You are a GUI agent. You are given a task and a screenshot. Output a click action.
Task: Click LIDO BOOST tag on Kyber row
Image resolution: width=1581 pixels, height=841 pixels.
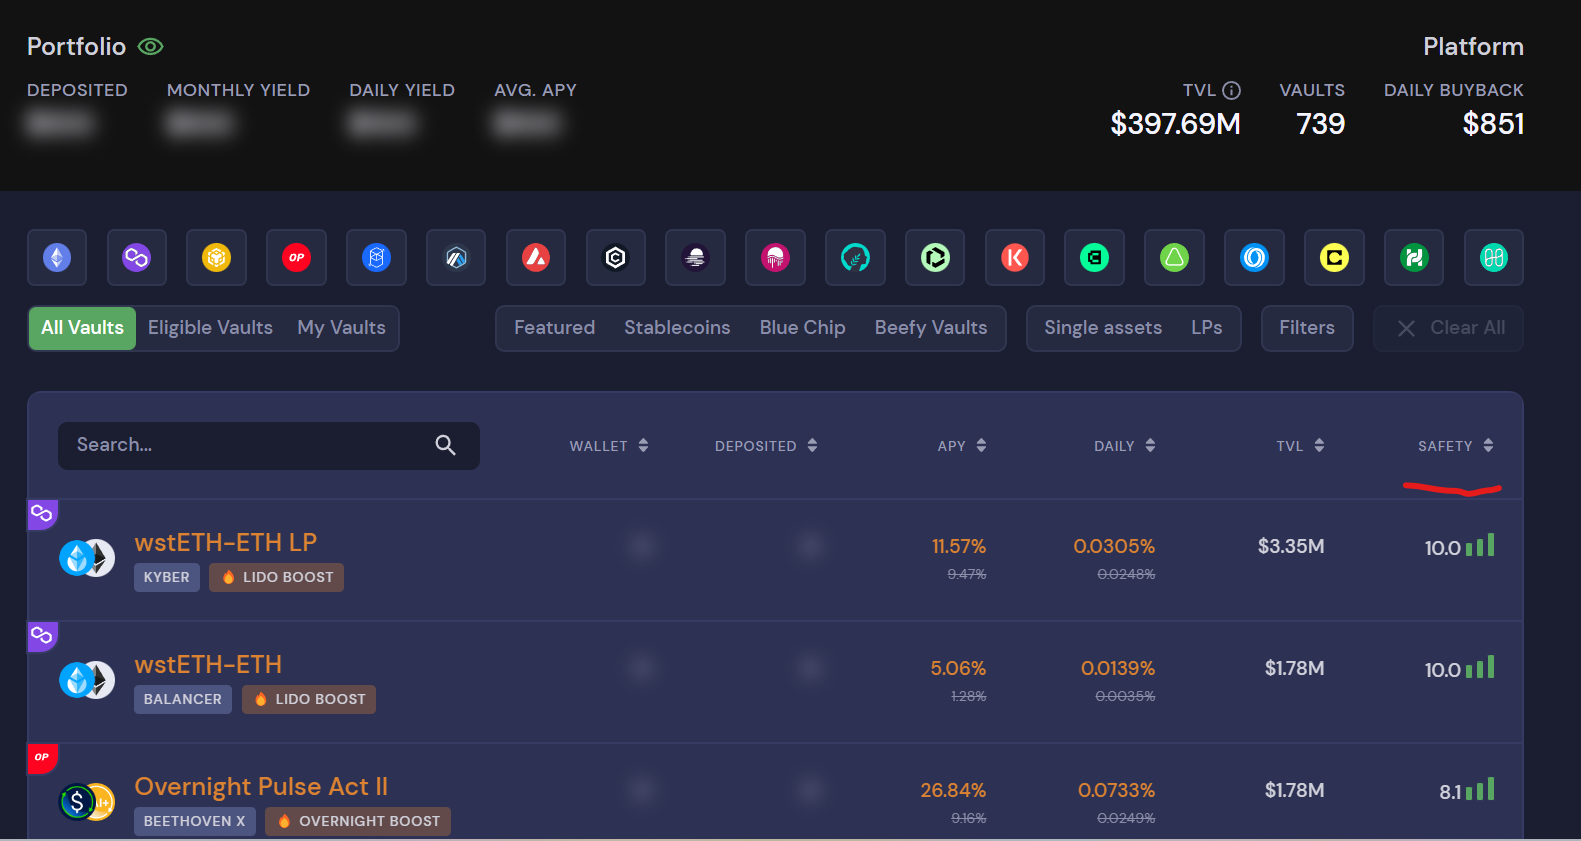pyautogui.click(x=276, y=577)
